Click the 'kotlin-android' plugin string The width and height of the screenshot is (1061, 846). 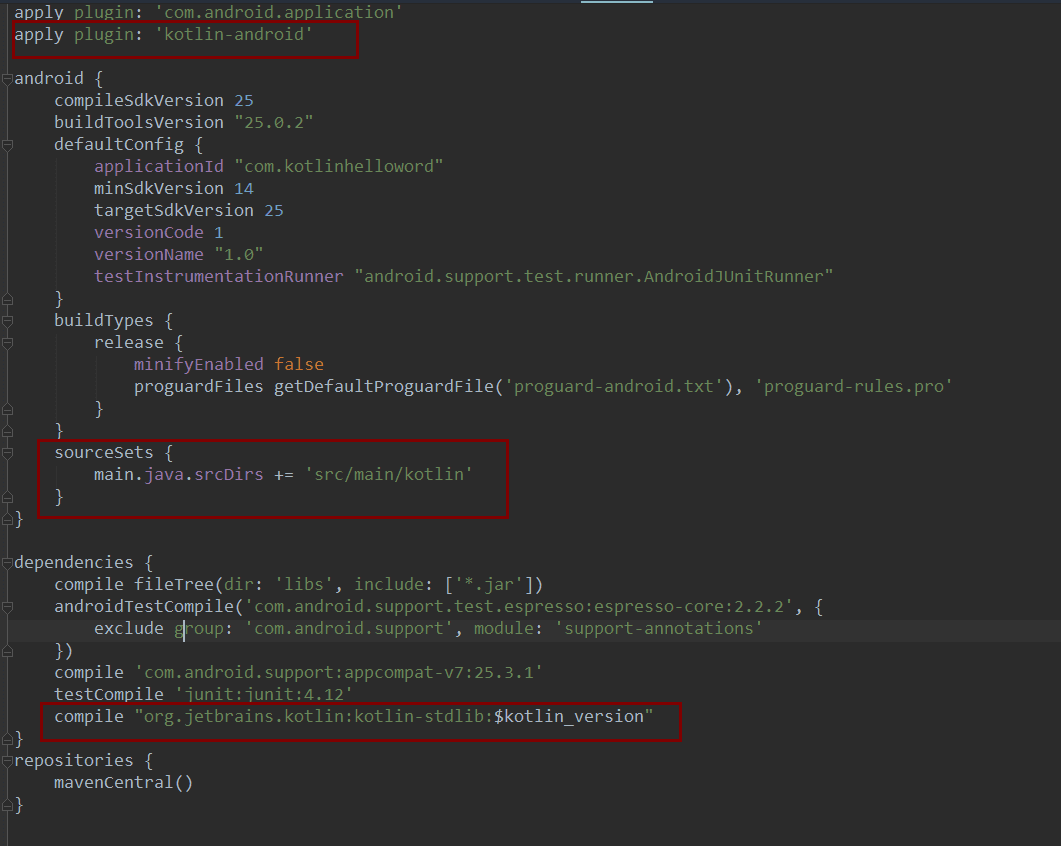click(233, 35)
